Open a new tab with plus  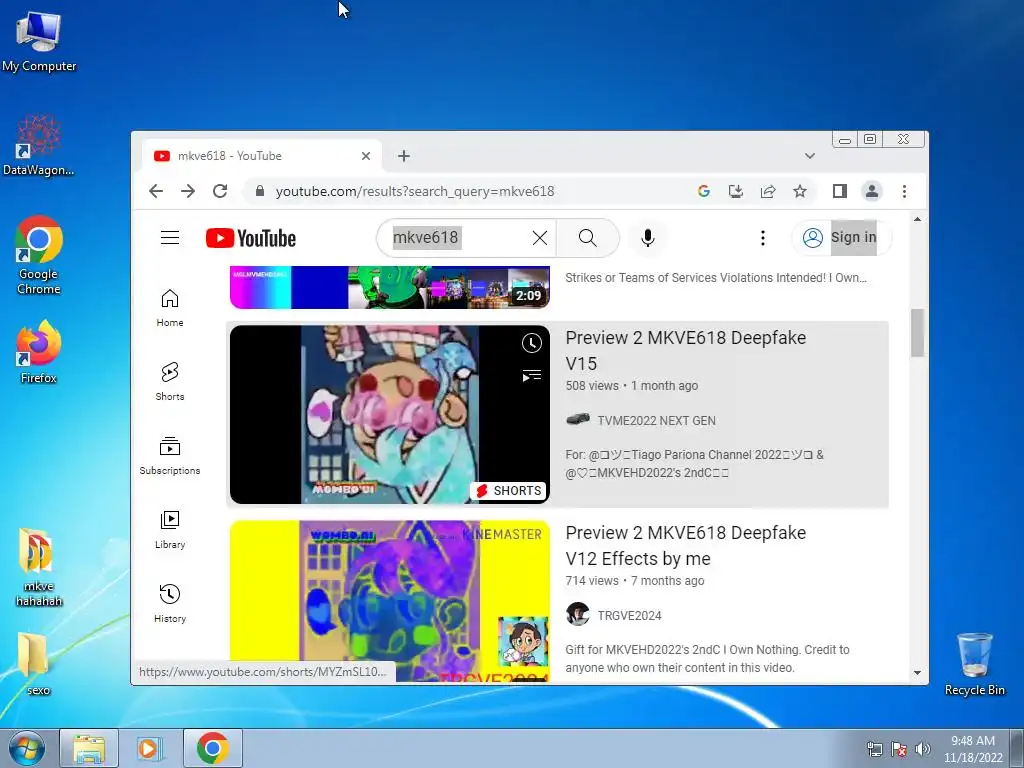click(404, 155)
